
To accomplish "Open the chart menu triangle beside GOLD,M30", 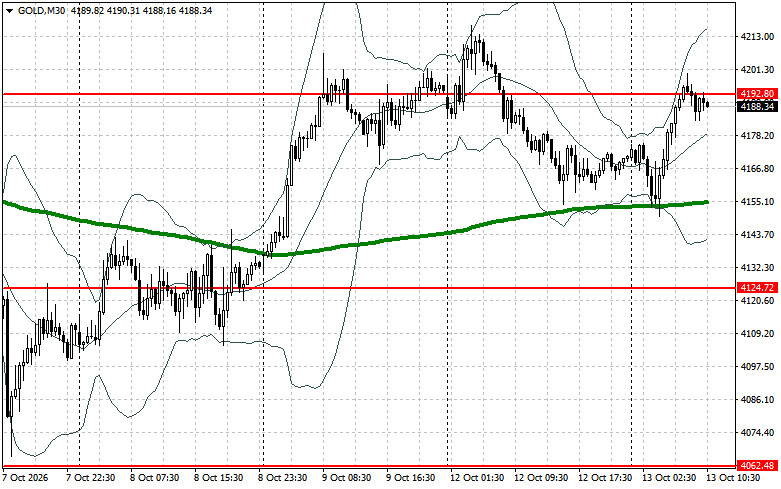I will pyautogui.click(x=9, y=10).
